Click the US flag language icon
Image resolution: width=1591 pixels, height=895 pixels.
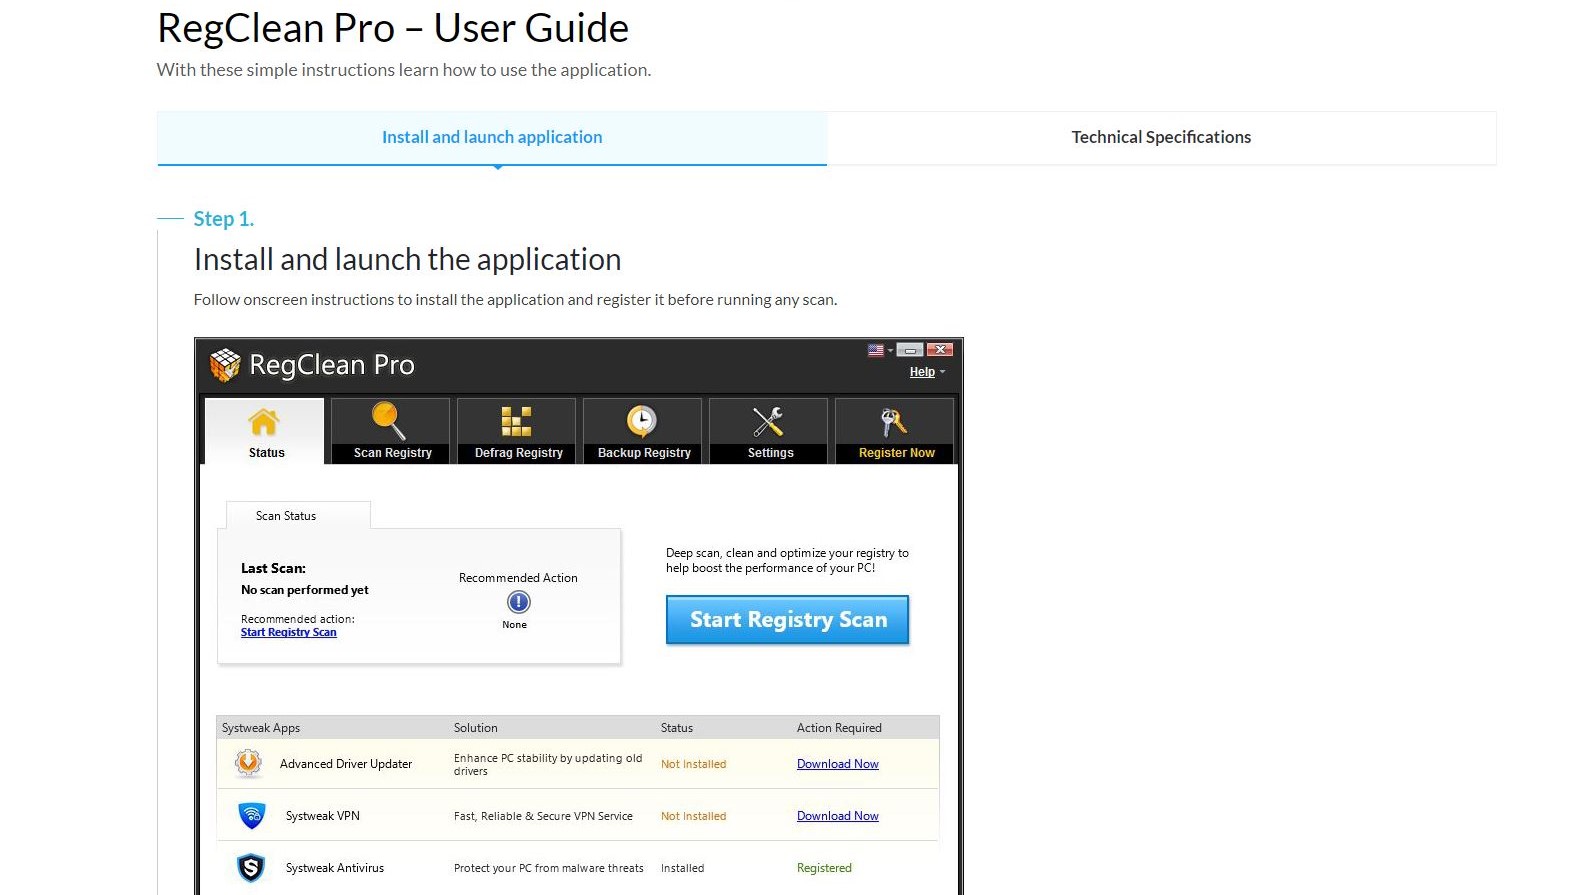coord(876,350)
